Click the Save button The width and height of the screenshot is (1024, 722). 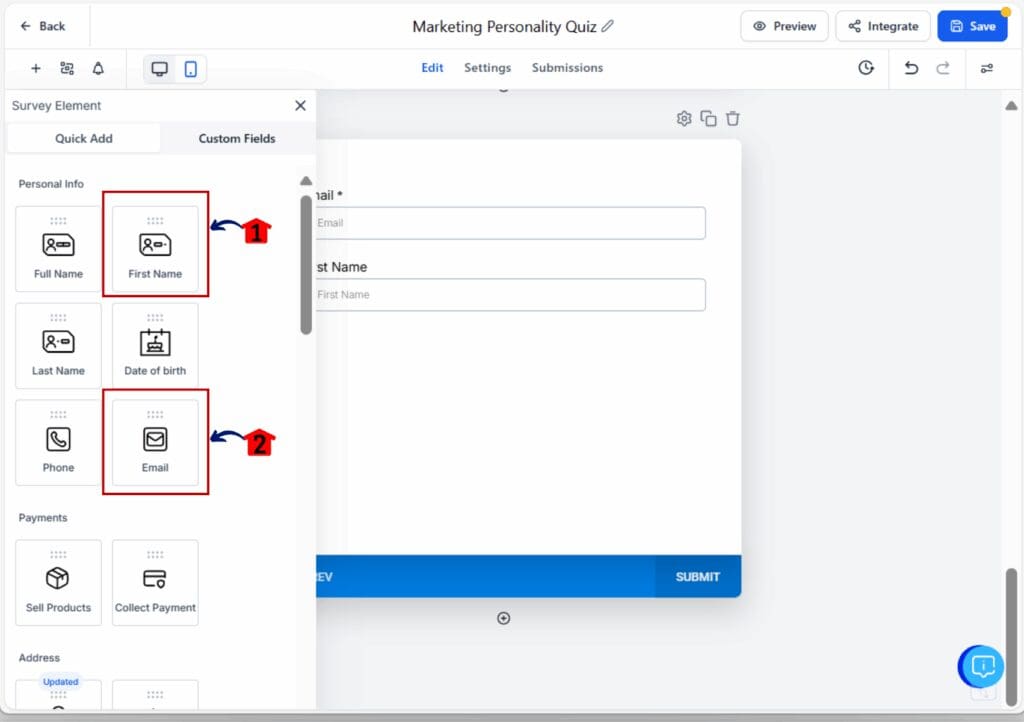coord(972,26)
